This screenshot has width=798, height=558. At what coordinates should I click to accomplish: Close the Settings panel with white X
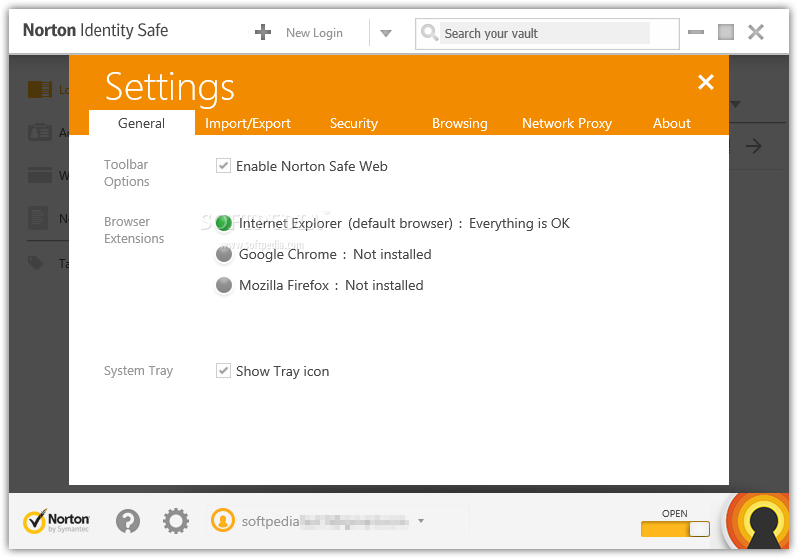pos(705,82)
